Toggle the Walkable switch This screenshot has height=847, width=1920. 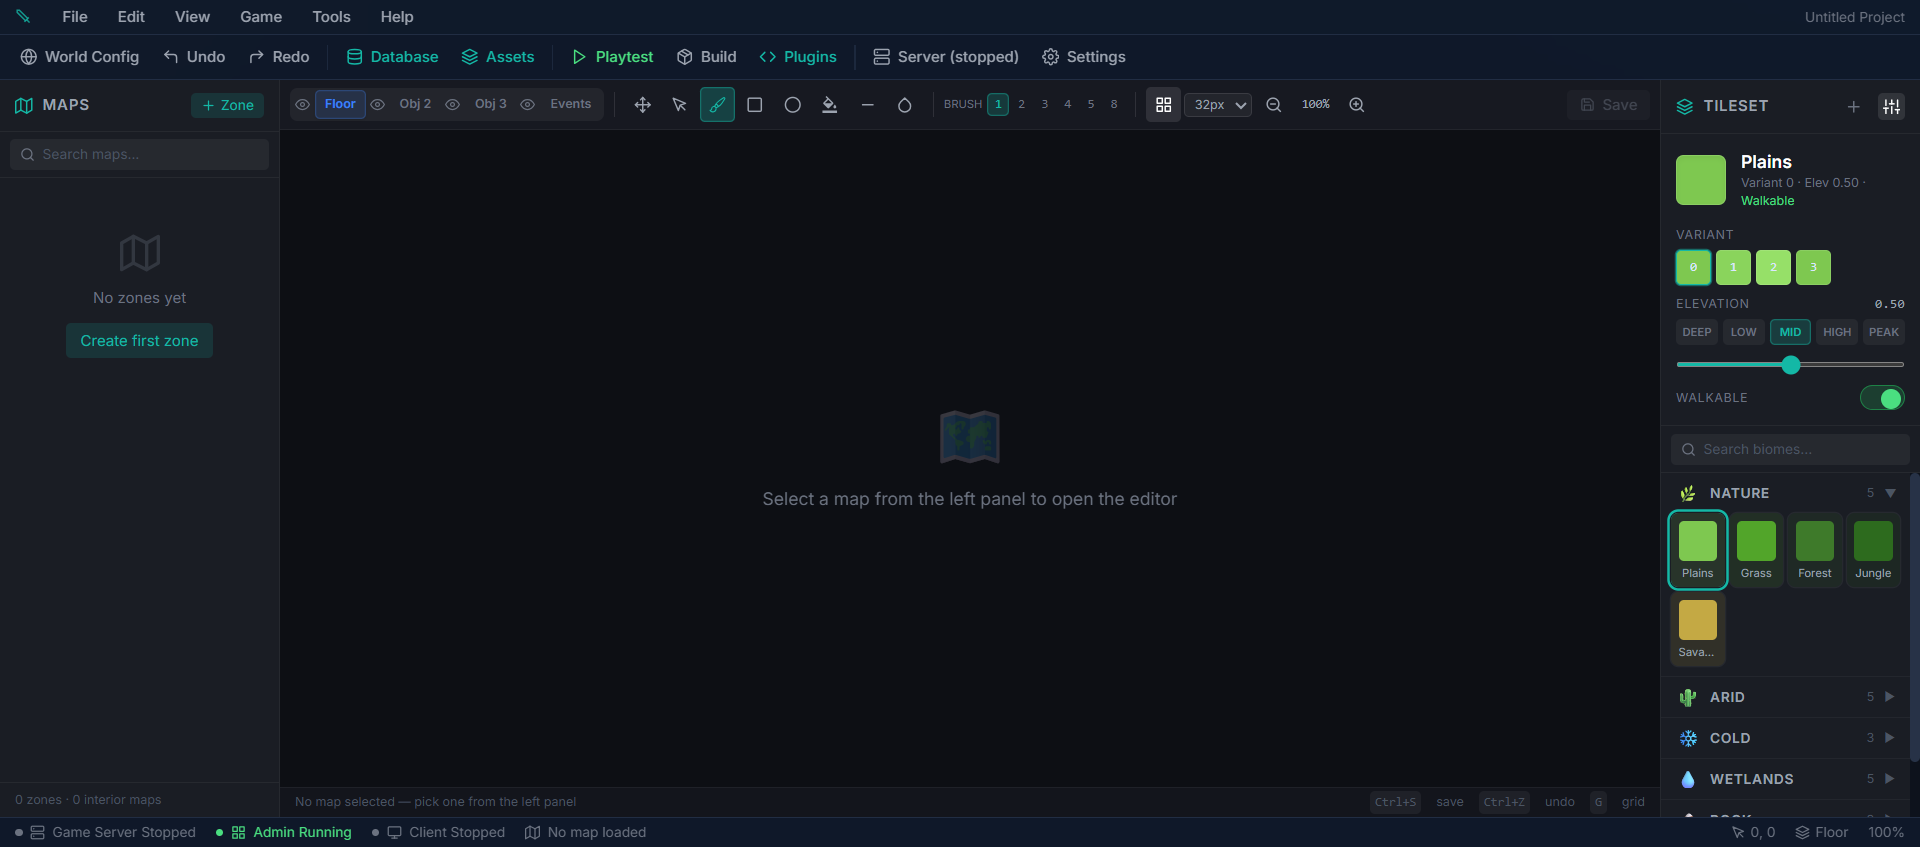point(1882,398)
